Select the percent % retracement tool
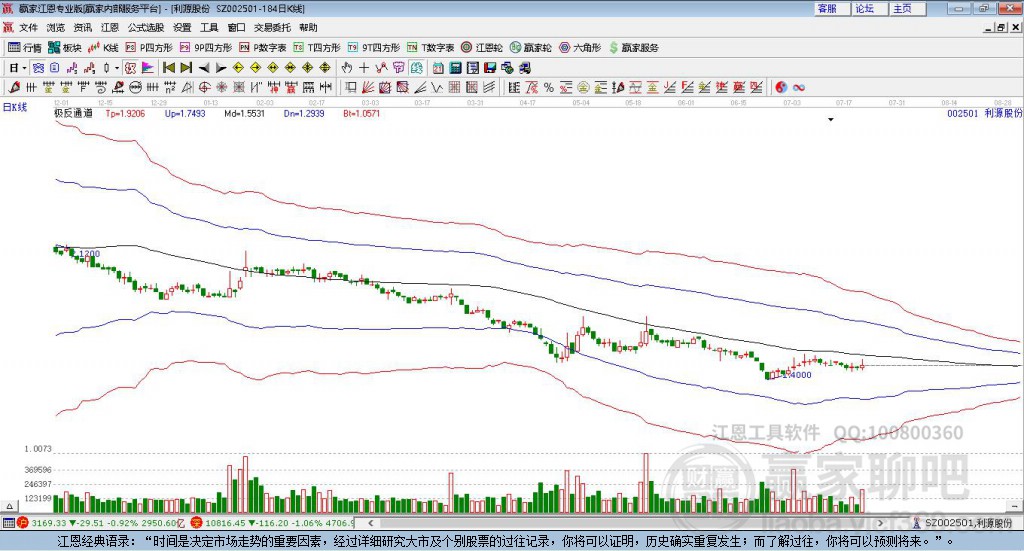Screen dimensions: 1024x551 (549, 87)
